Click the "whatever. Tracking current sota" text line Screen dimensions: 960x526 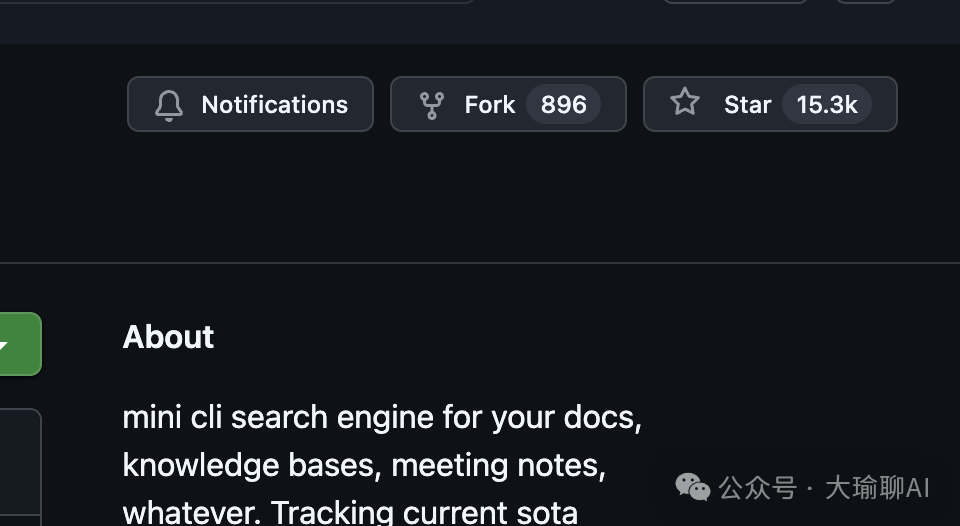point(350,511)
